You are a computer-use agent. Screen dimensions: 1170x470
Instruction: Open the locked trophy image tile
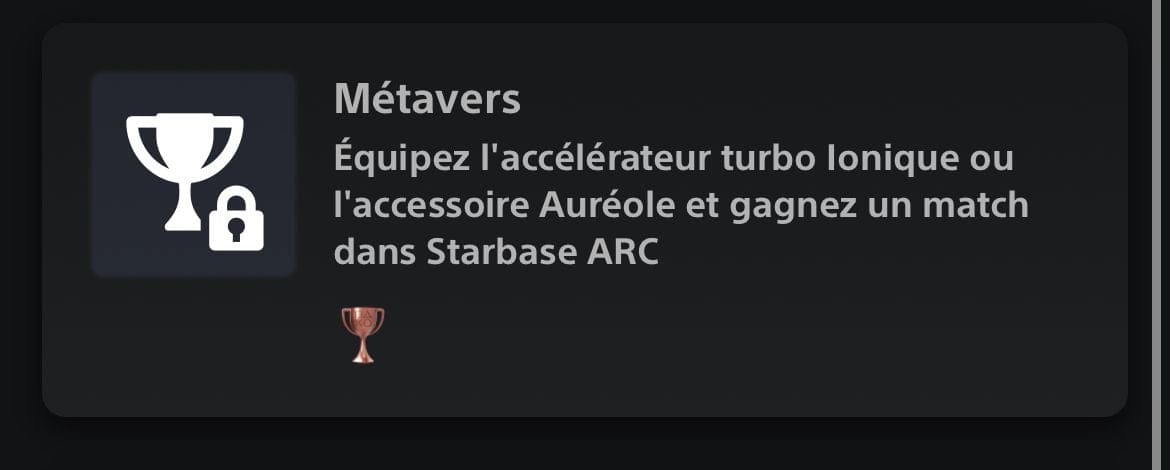click(x=193, y=175)
